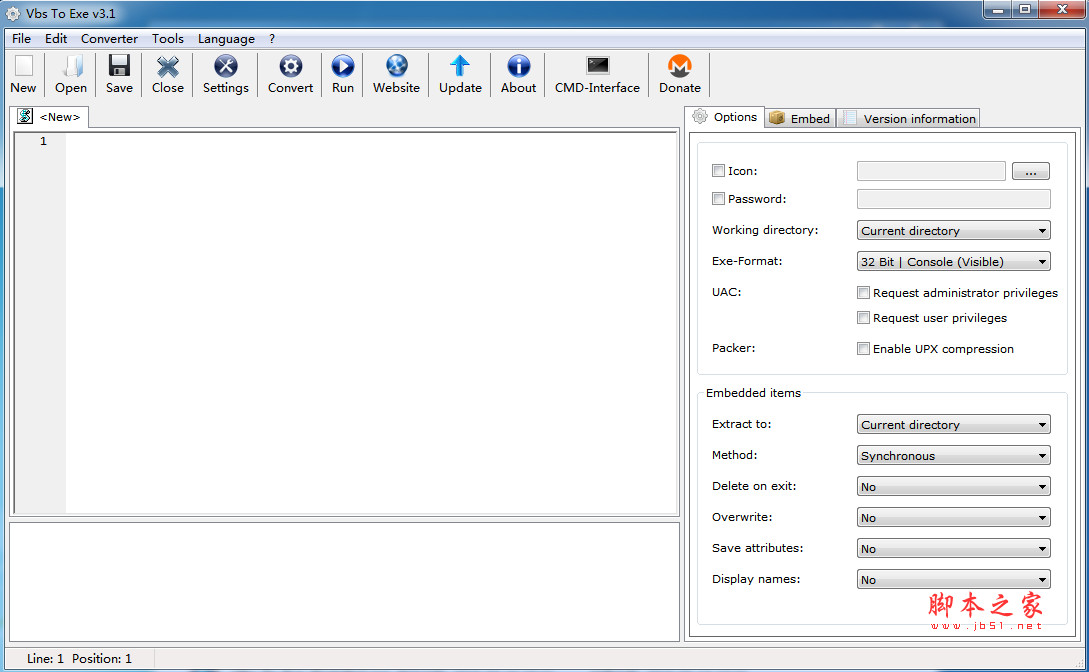Open the Website globe icon

[396, 67]
